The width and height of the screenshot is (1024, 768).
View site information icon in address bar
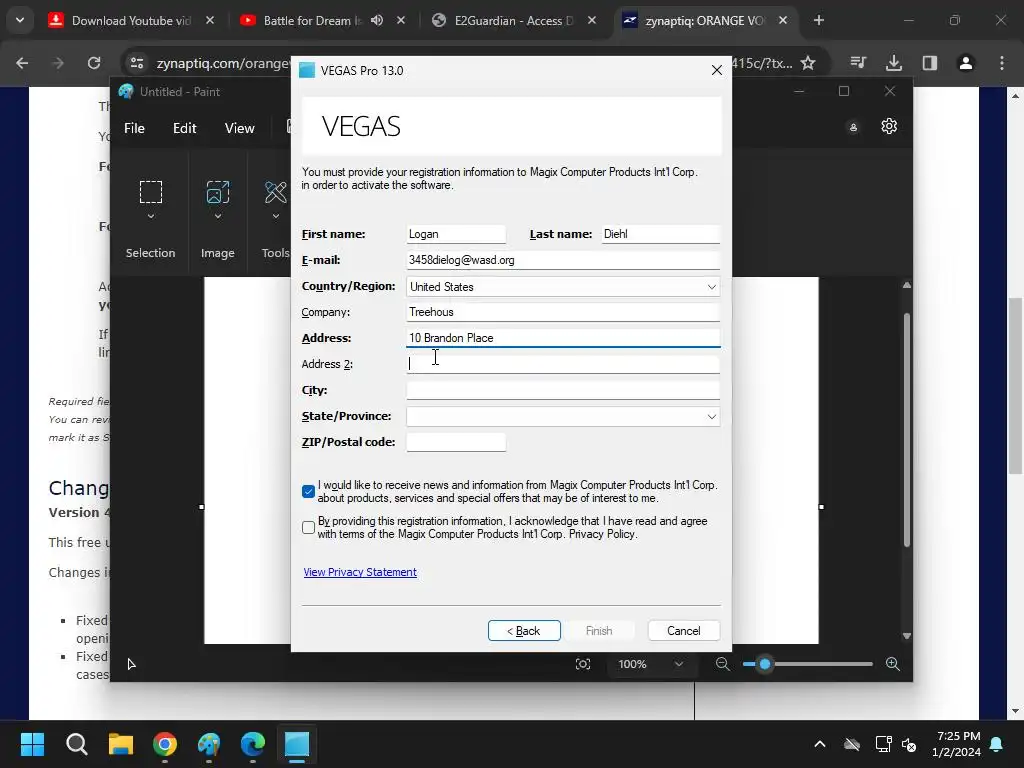[x=137, y=63]
